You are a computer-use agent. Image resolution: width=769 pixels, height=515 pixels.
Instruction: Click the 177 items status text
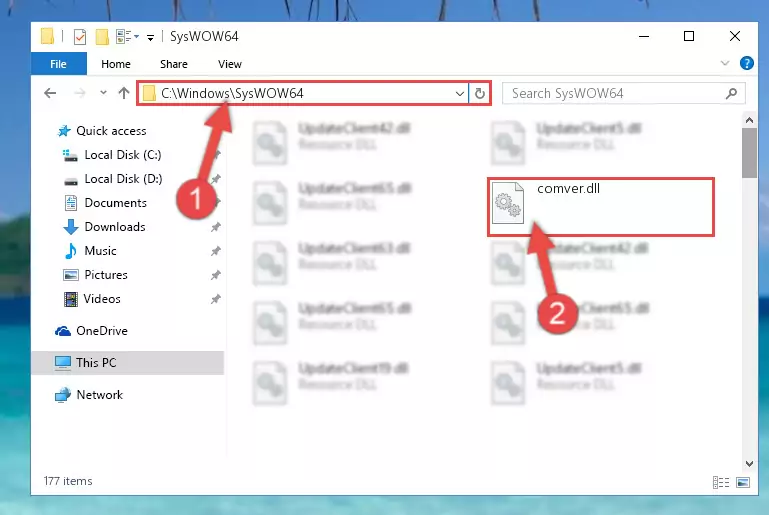pyautogui.click(x=68, y=481)
